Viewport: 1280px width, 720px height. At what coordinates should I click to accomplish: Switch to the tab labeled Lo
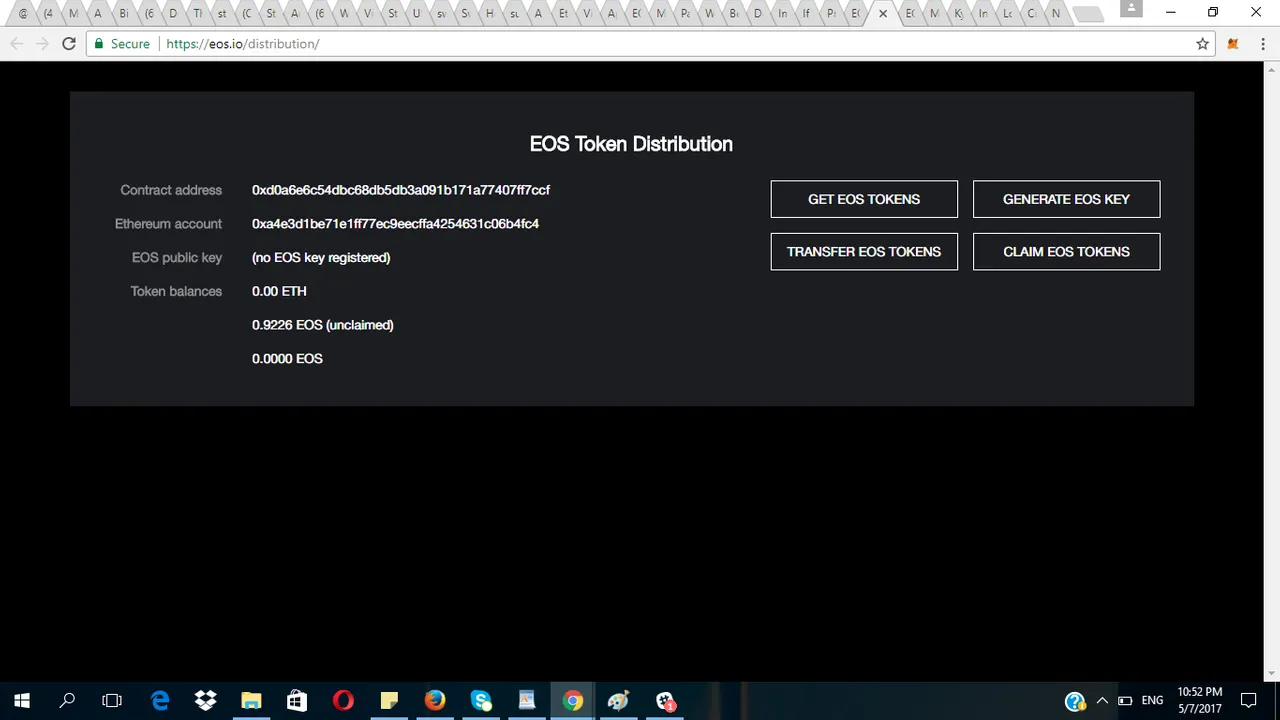click(1008, 14)
